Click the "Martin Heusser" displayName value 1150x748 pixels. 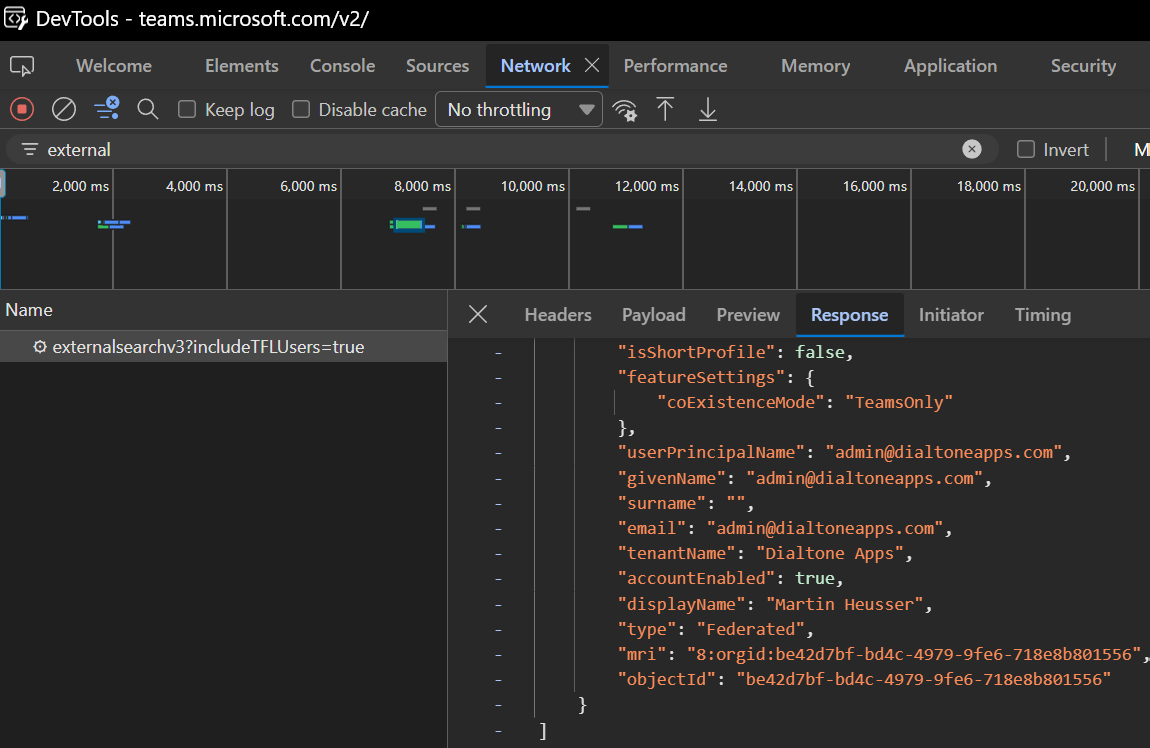click(844, 604)
